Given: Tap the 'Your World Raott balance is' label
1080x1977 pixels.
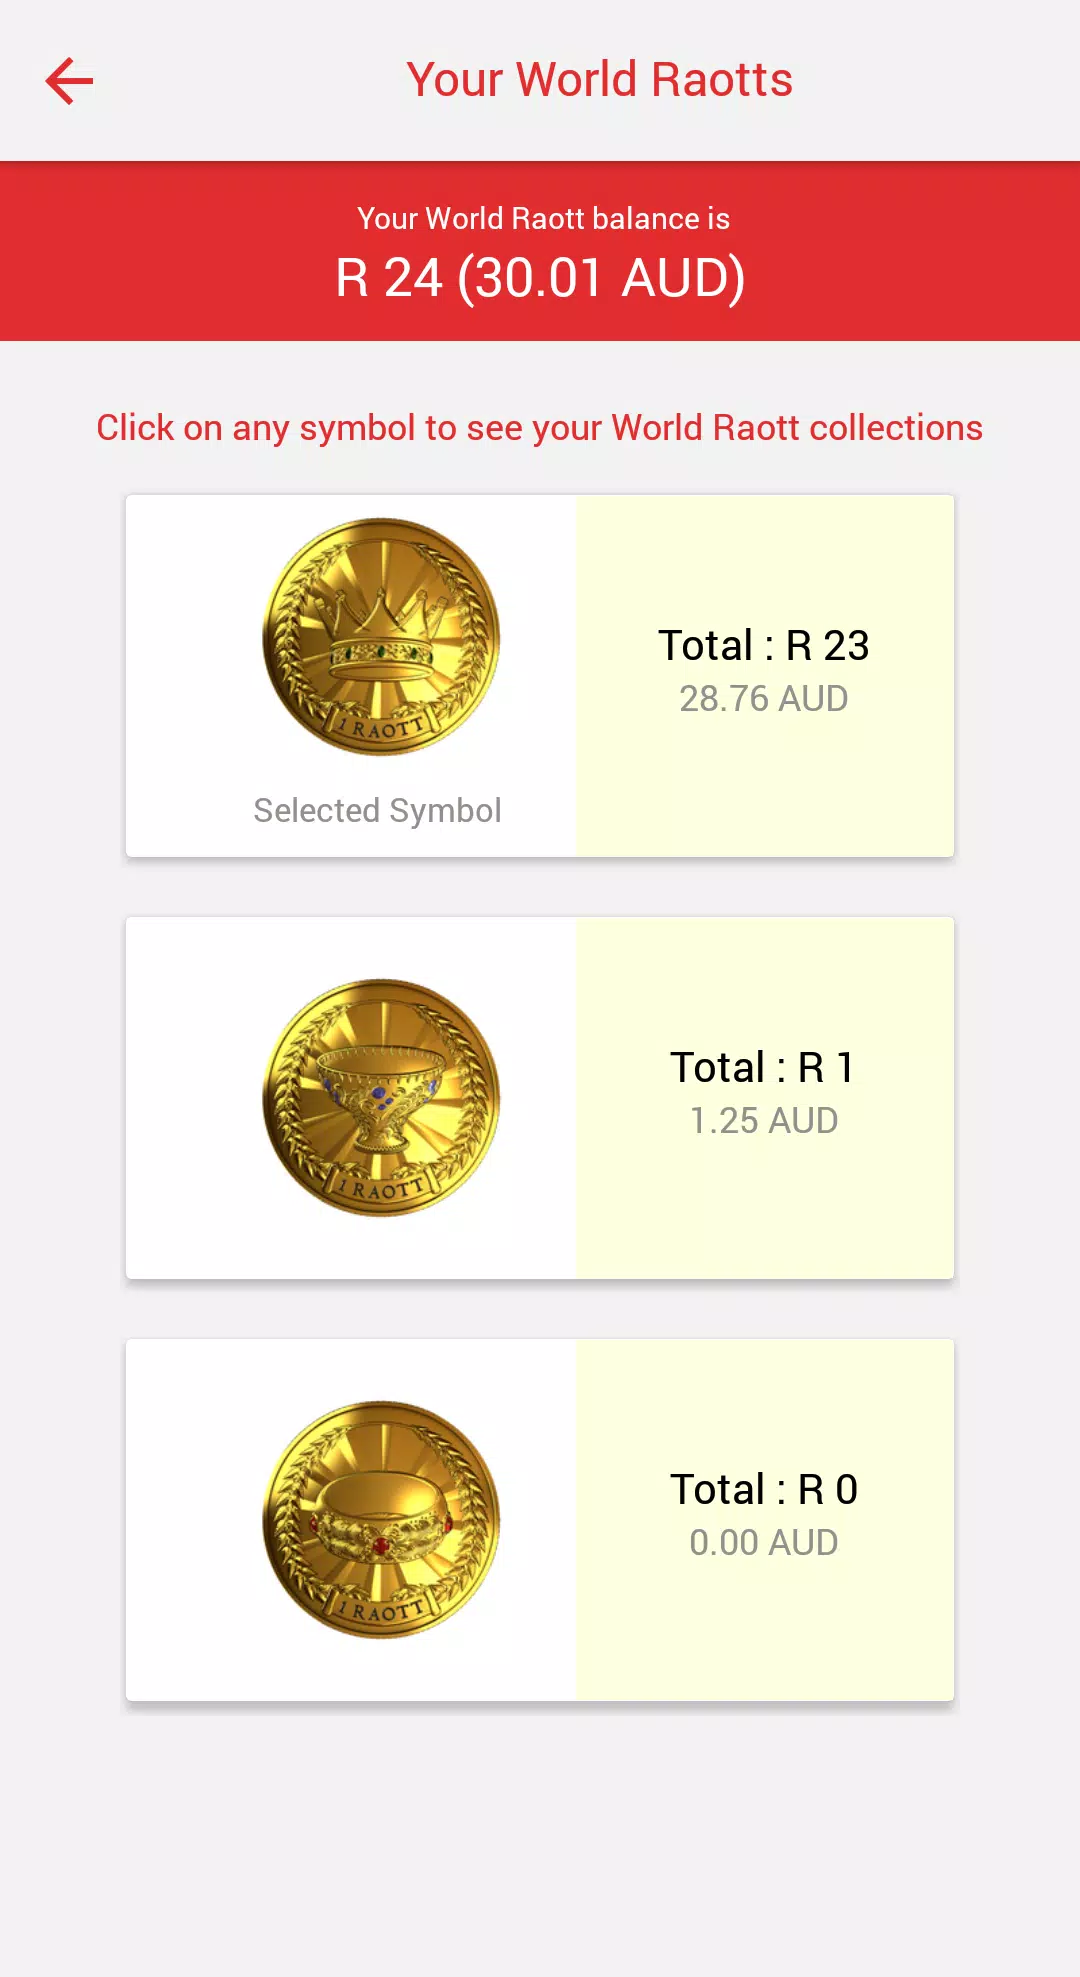Looking at the screenshot, I should (543, 218).
